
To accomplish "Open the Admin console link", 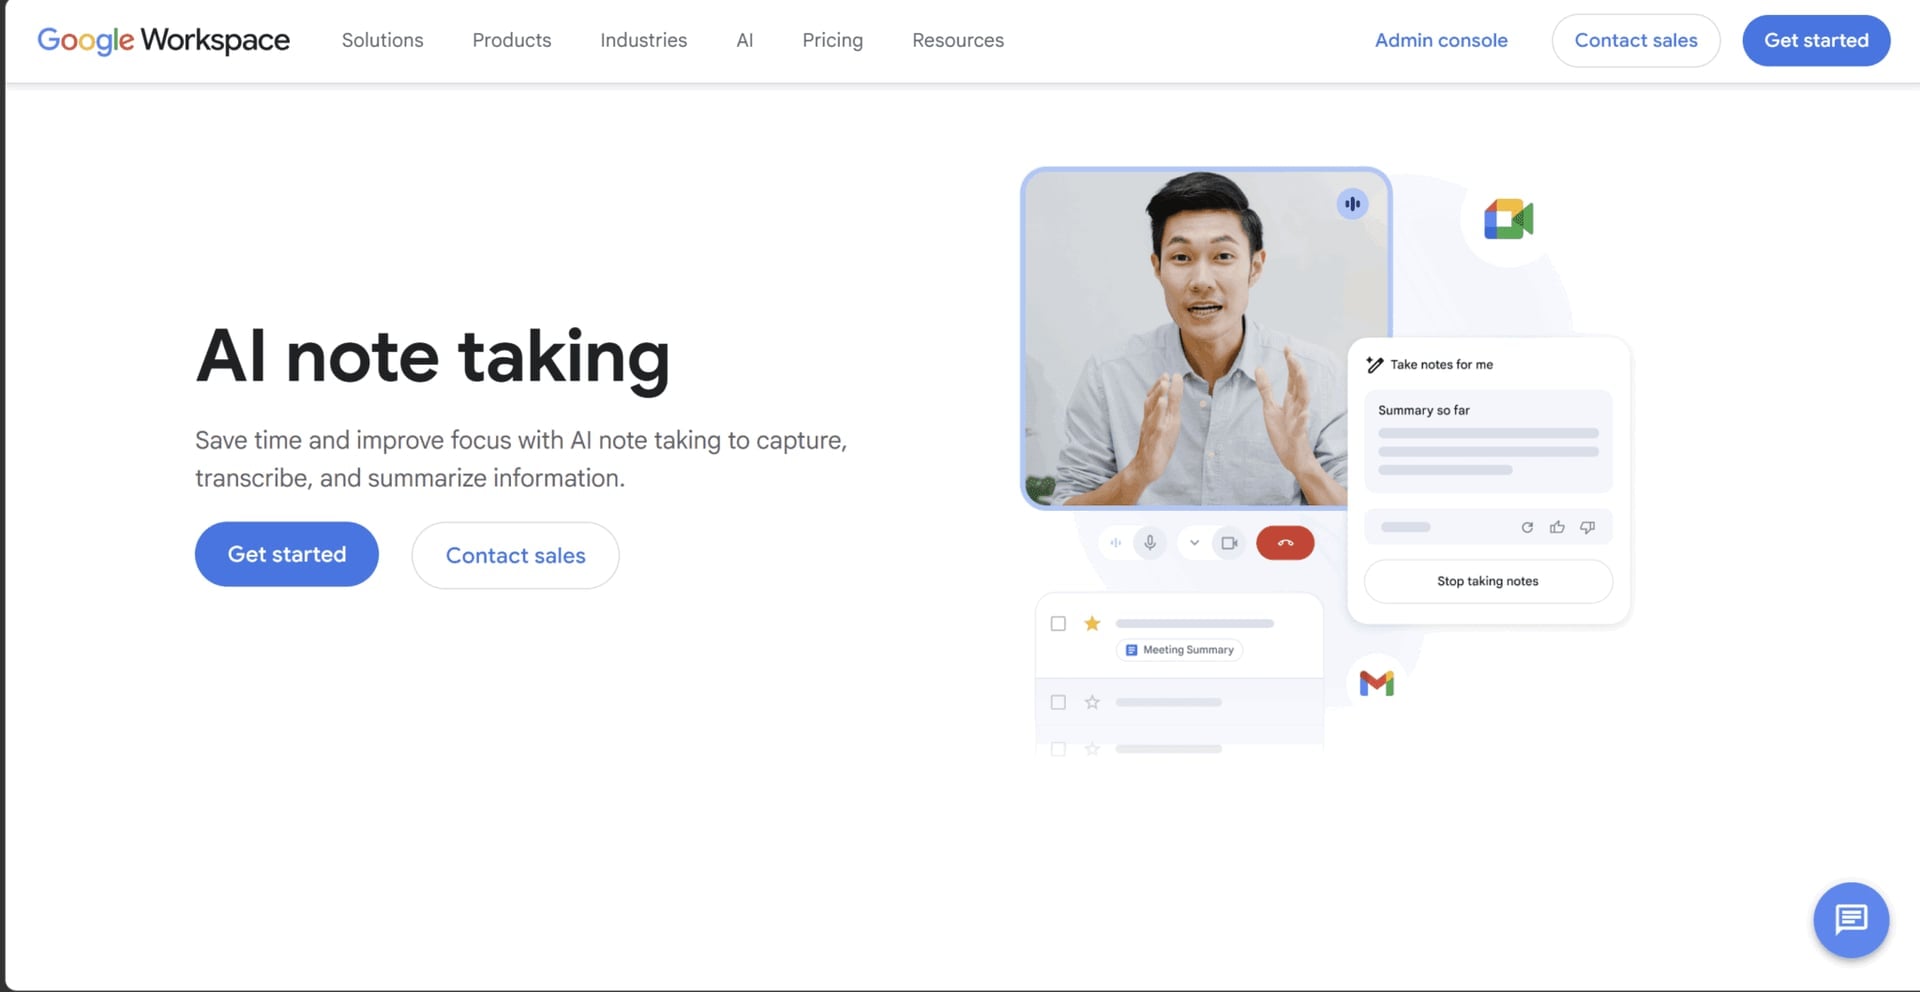I will coord(1441,40).
